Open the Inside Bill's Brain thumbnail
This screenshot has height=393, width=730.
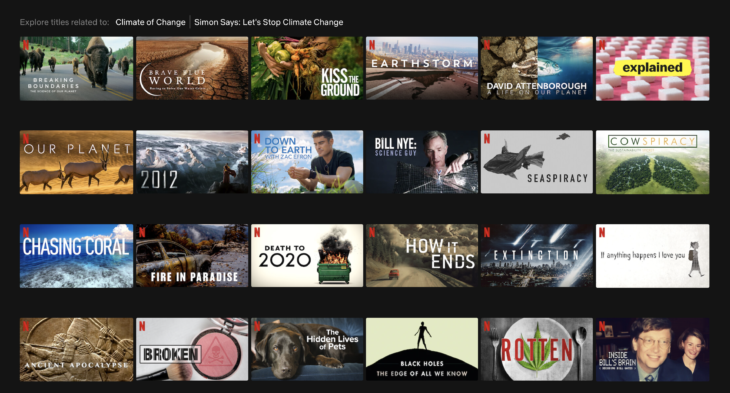(x=653, y=350)
